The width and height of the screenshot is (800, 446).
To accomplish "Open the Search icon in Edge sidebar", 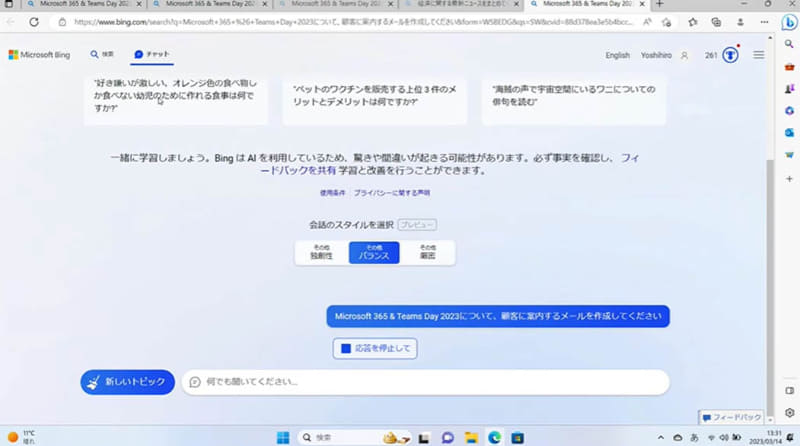I will (789, 44).
